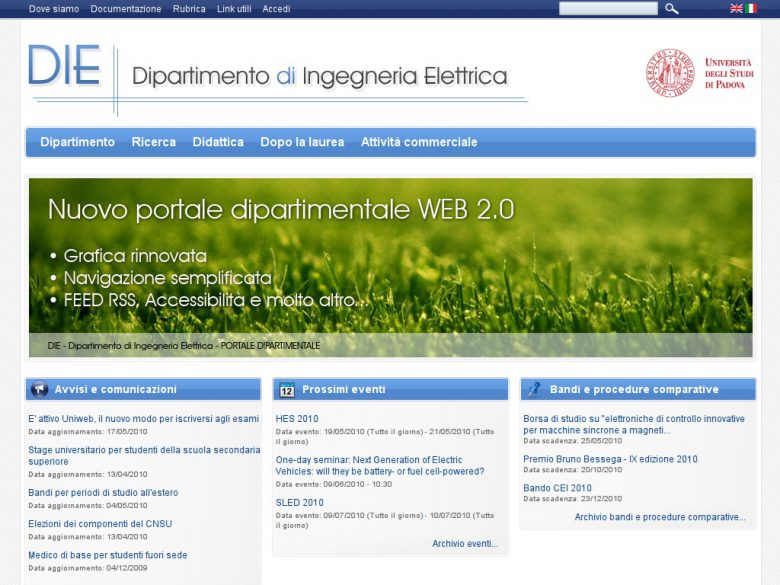
Task: Click Dipartimento di Ingegneria Elettrica title
Action: coord(319,76)
